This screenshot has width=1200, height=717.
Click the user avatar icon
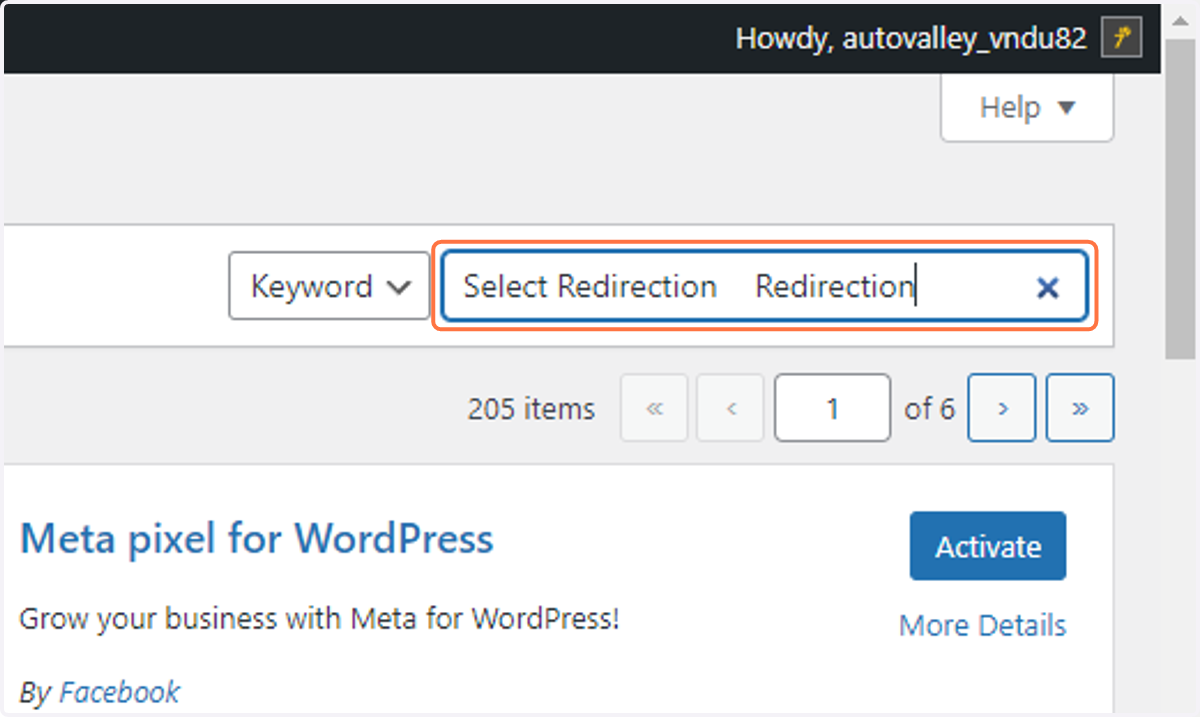coord(1122,38)
